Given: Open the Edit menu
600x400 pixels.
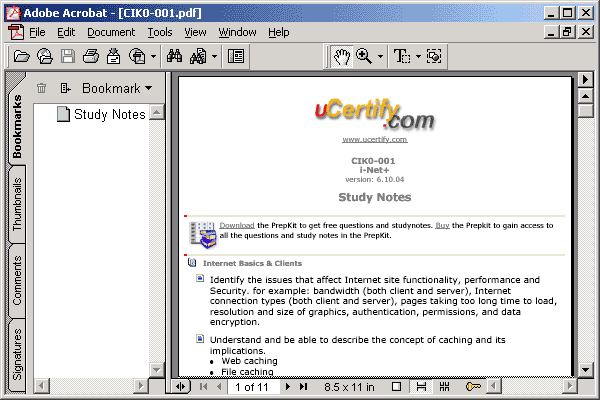Looking at the screenshot, I should click(66, 32).
